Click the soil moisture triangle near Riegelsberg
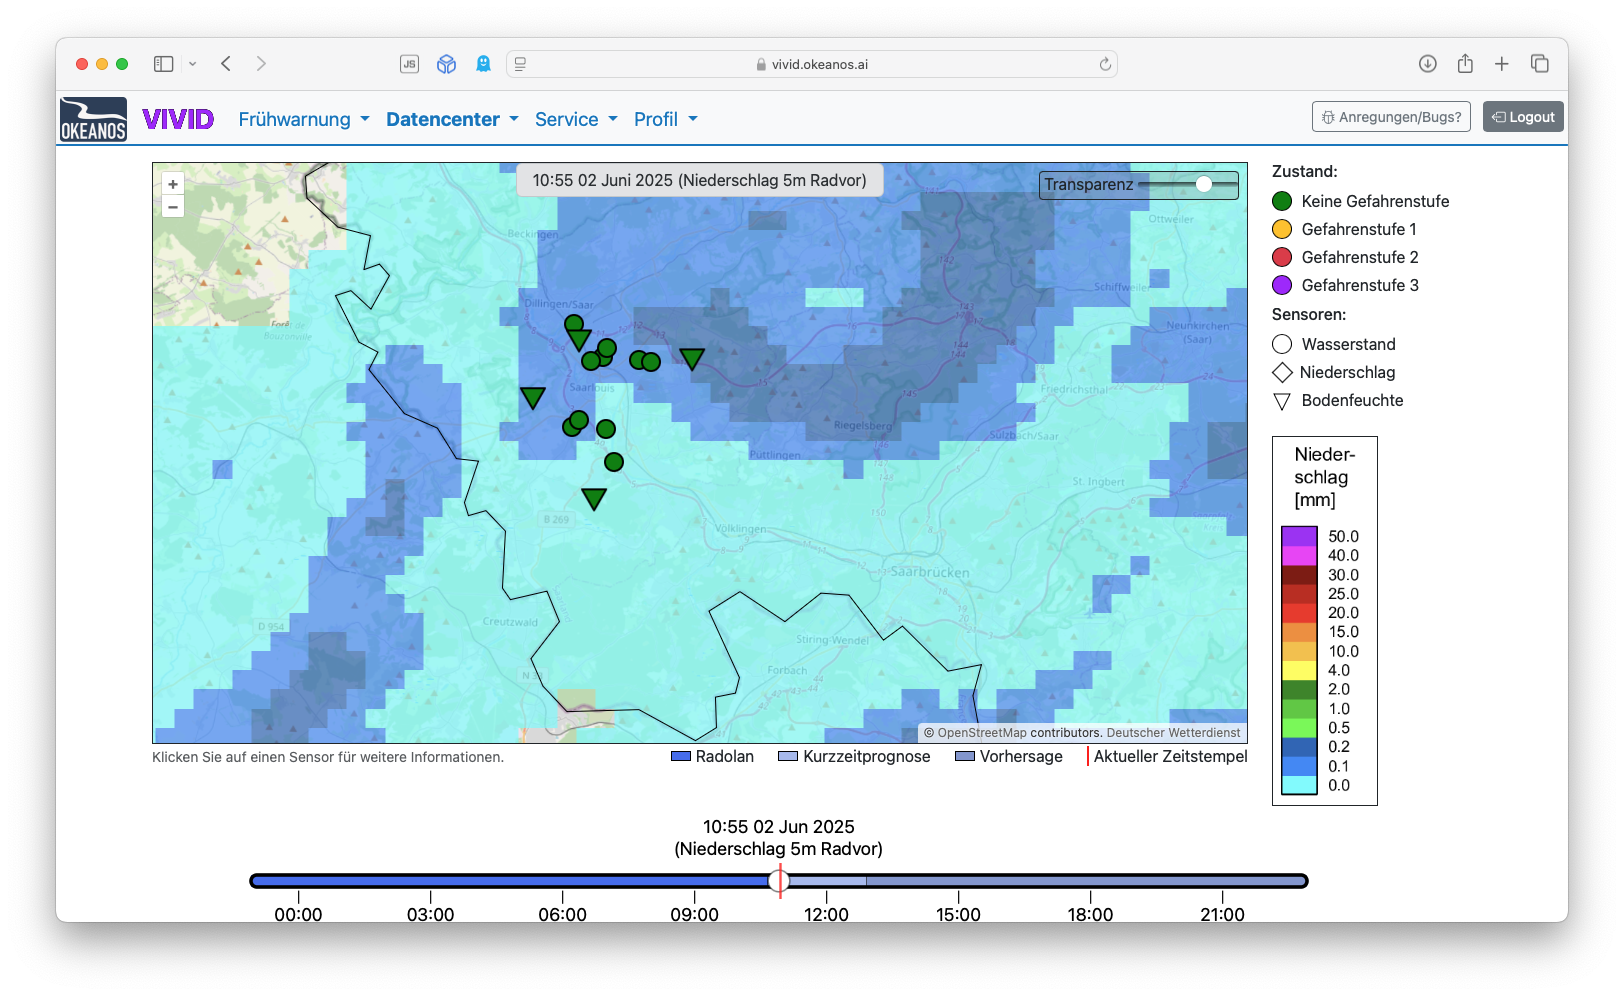1624x996 pixels. click(692, 358)
